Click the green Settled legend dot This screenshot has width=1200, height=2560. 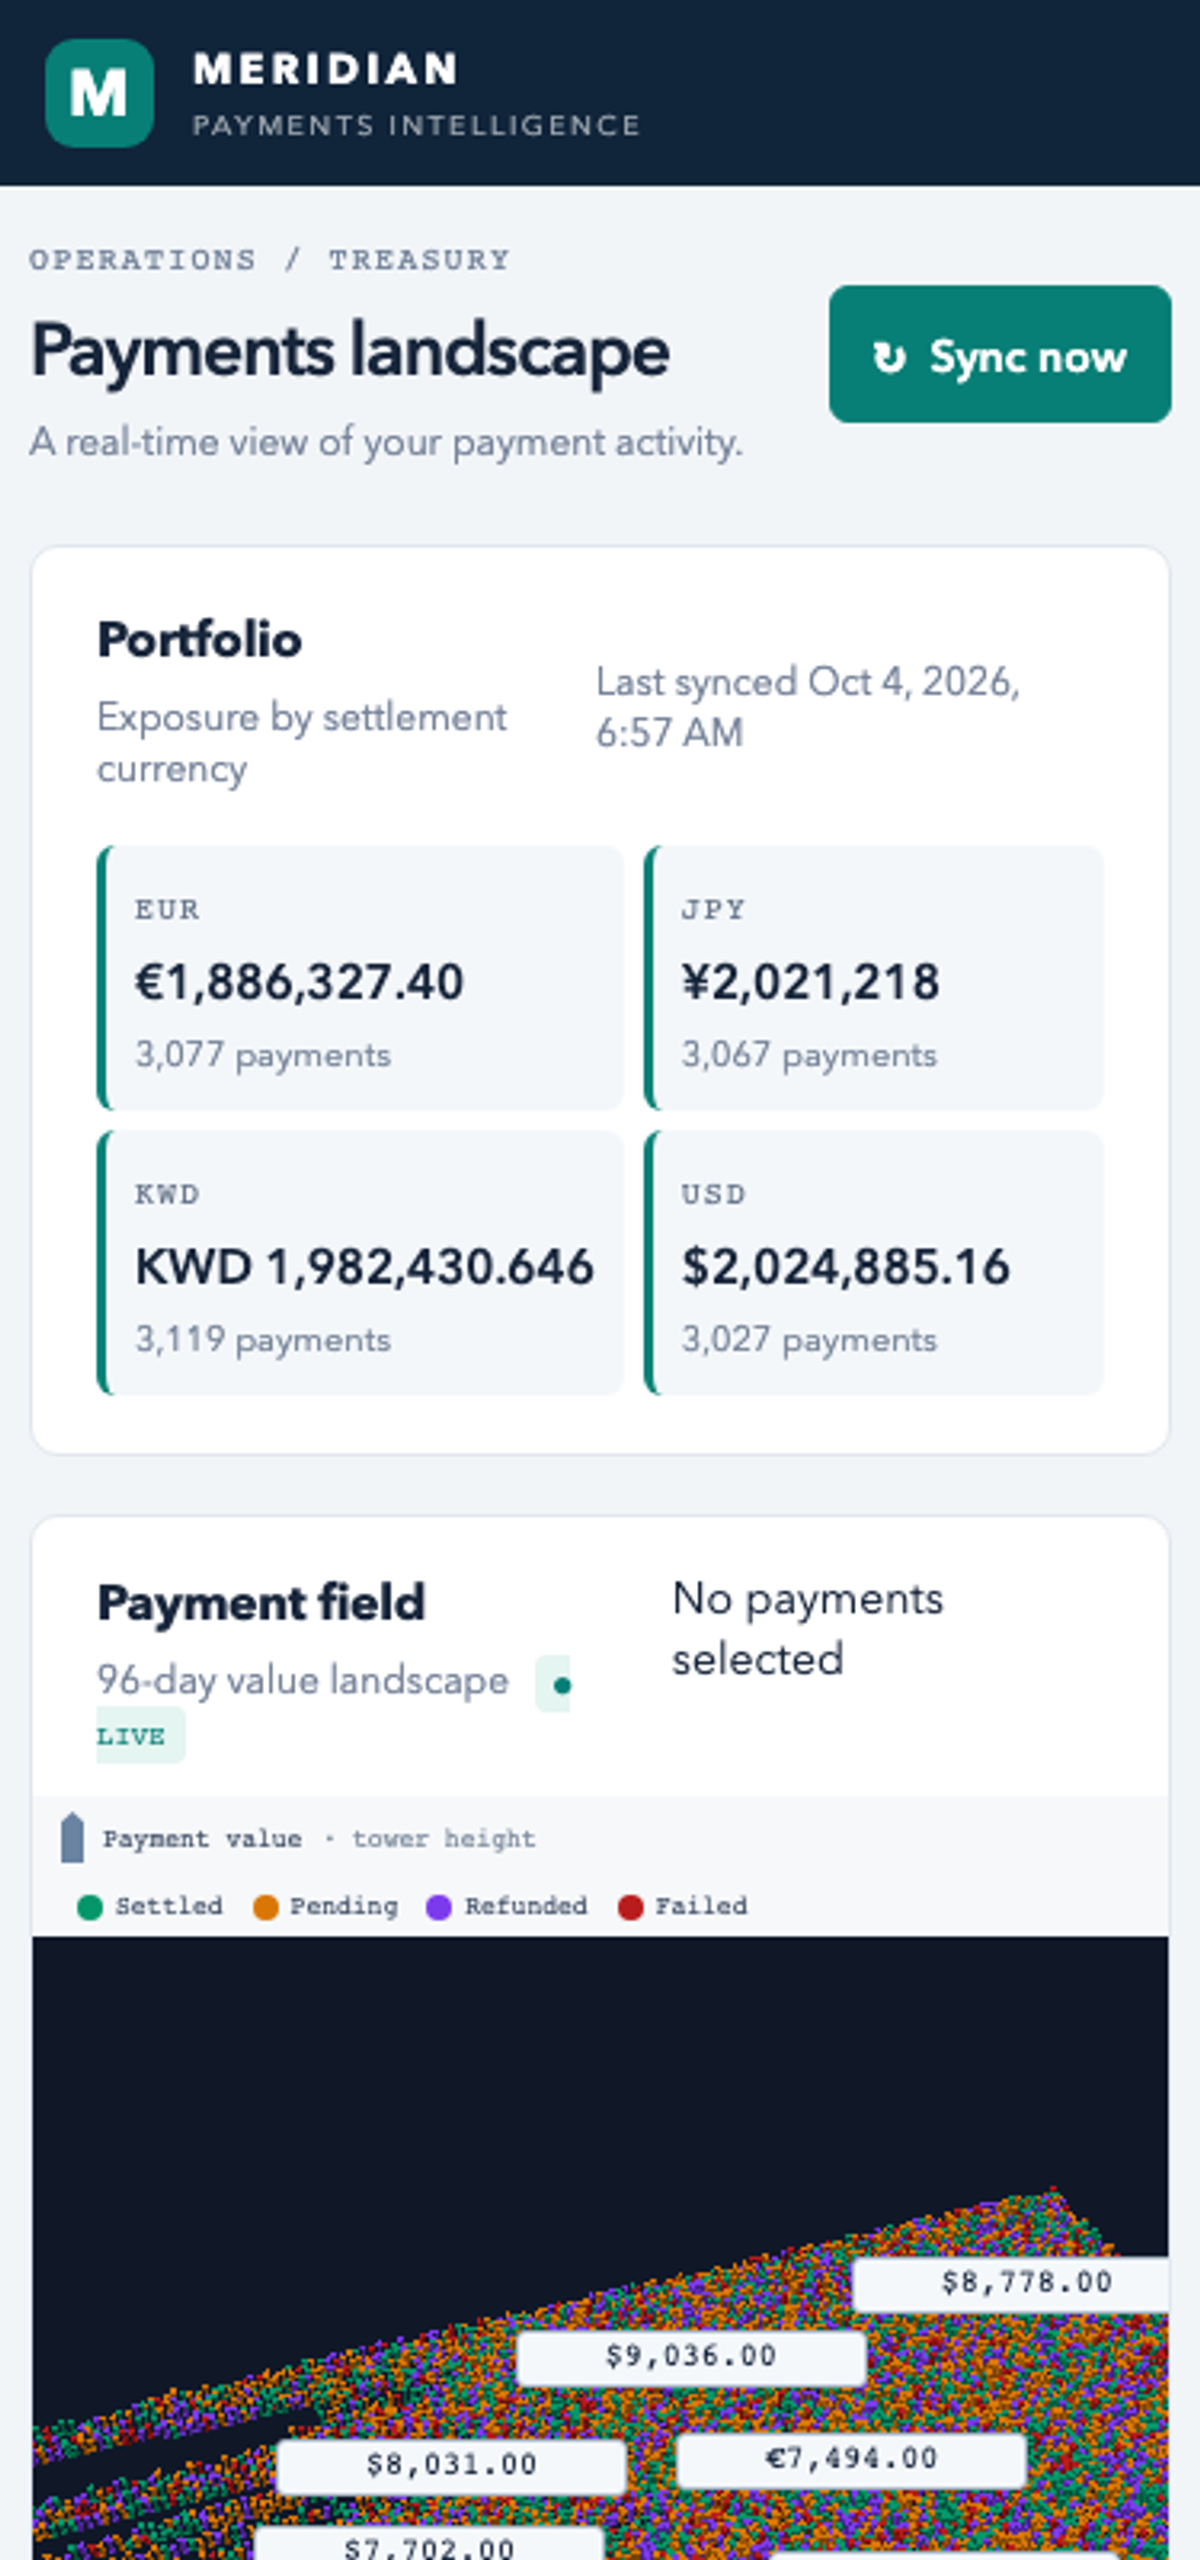(90, 1907)
